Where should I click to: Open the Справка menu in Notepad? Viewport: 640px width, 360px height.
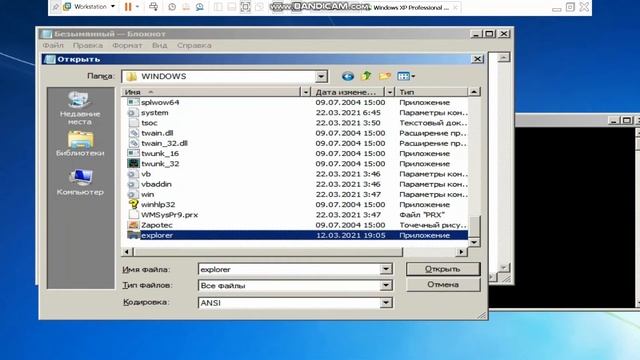pos(194,45)
